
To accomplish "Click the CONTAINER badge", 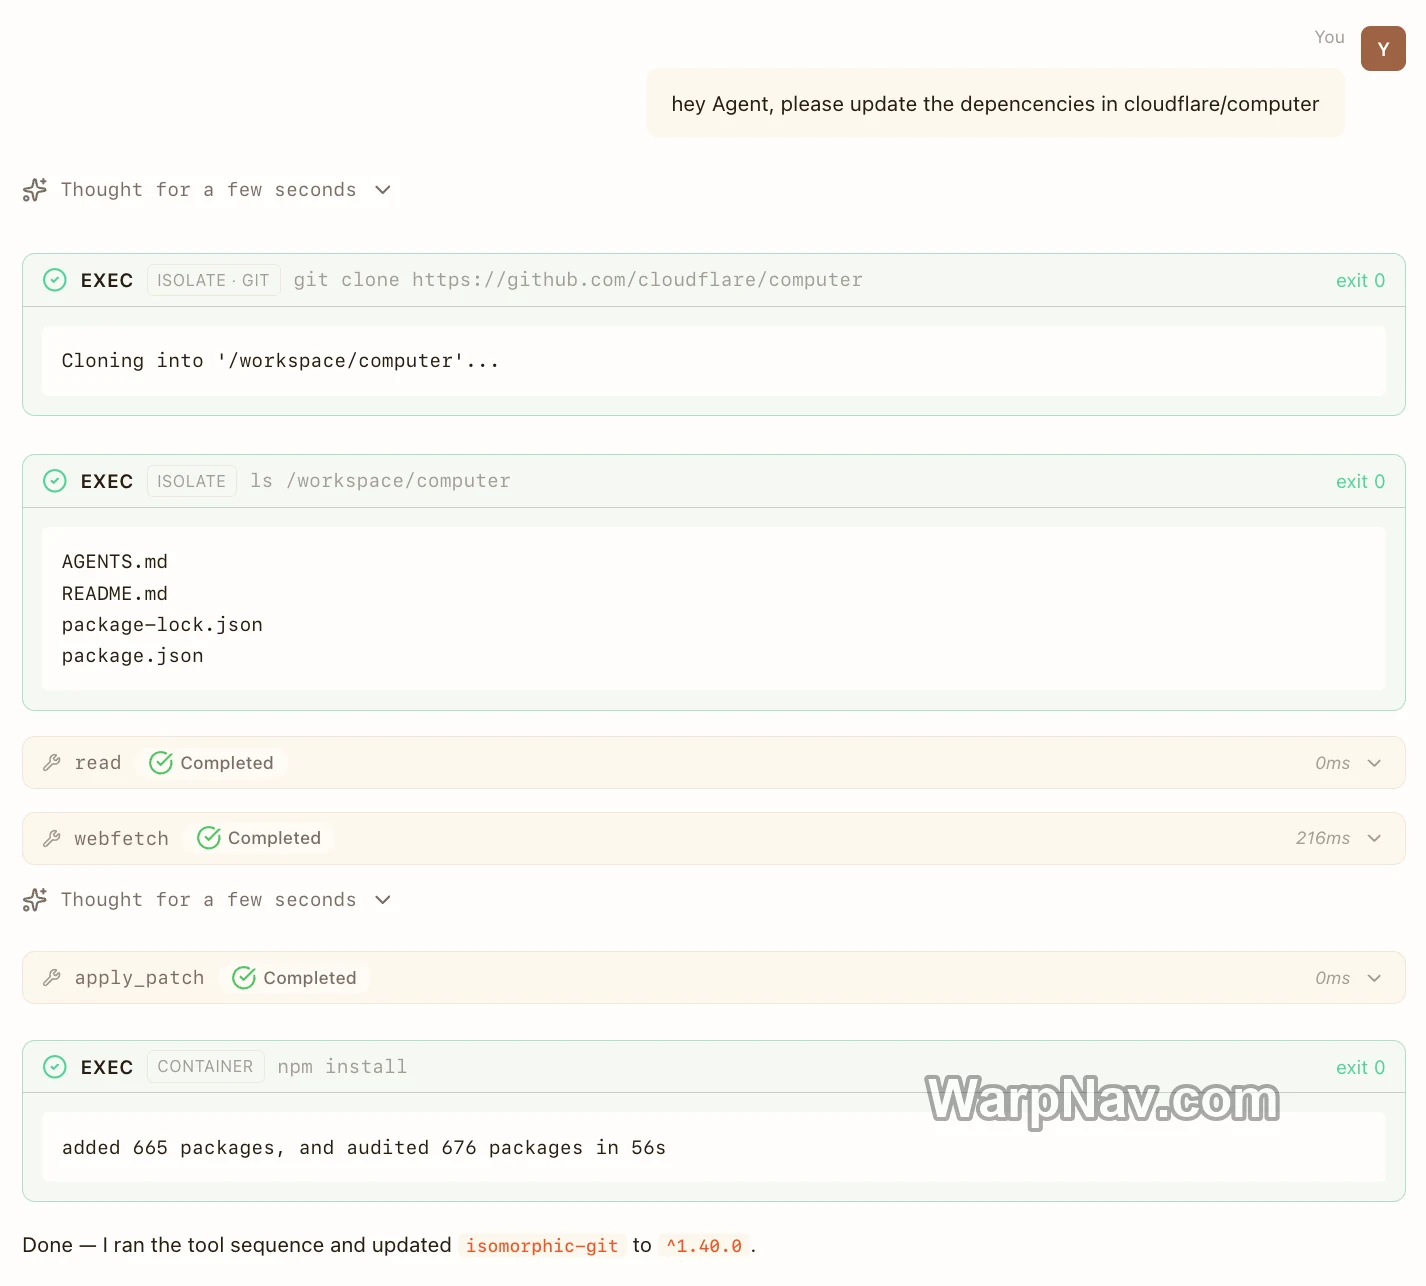I will click(205, 1066).
